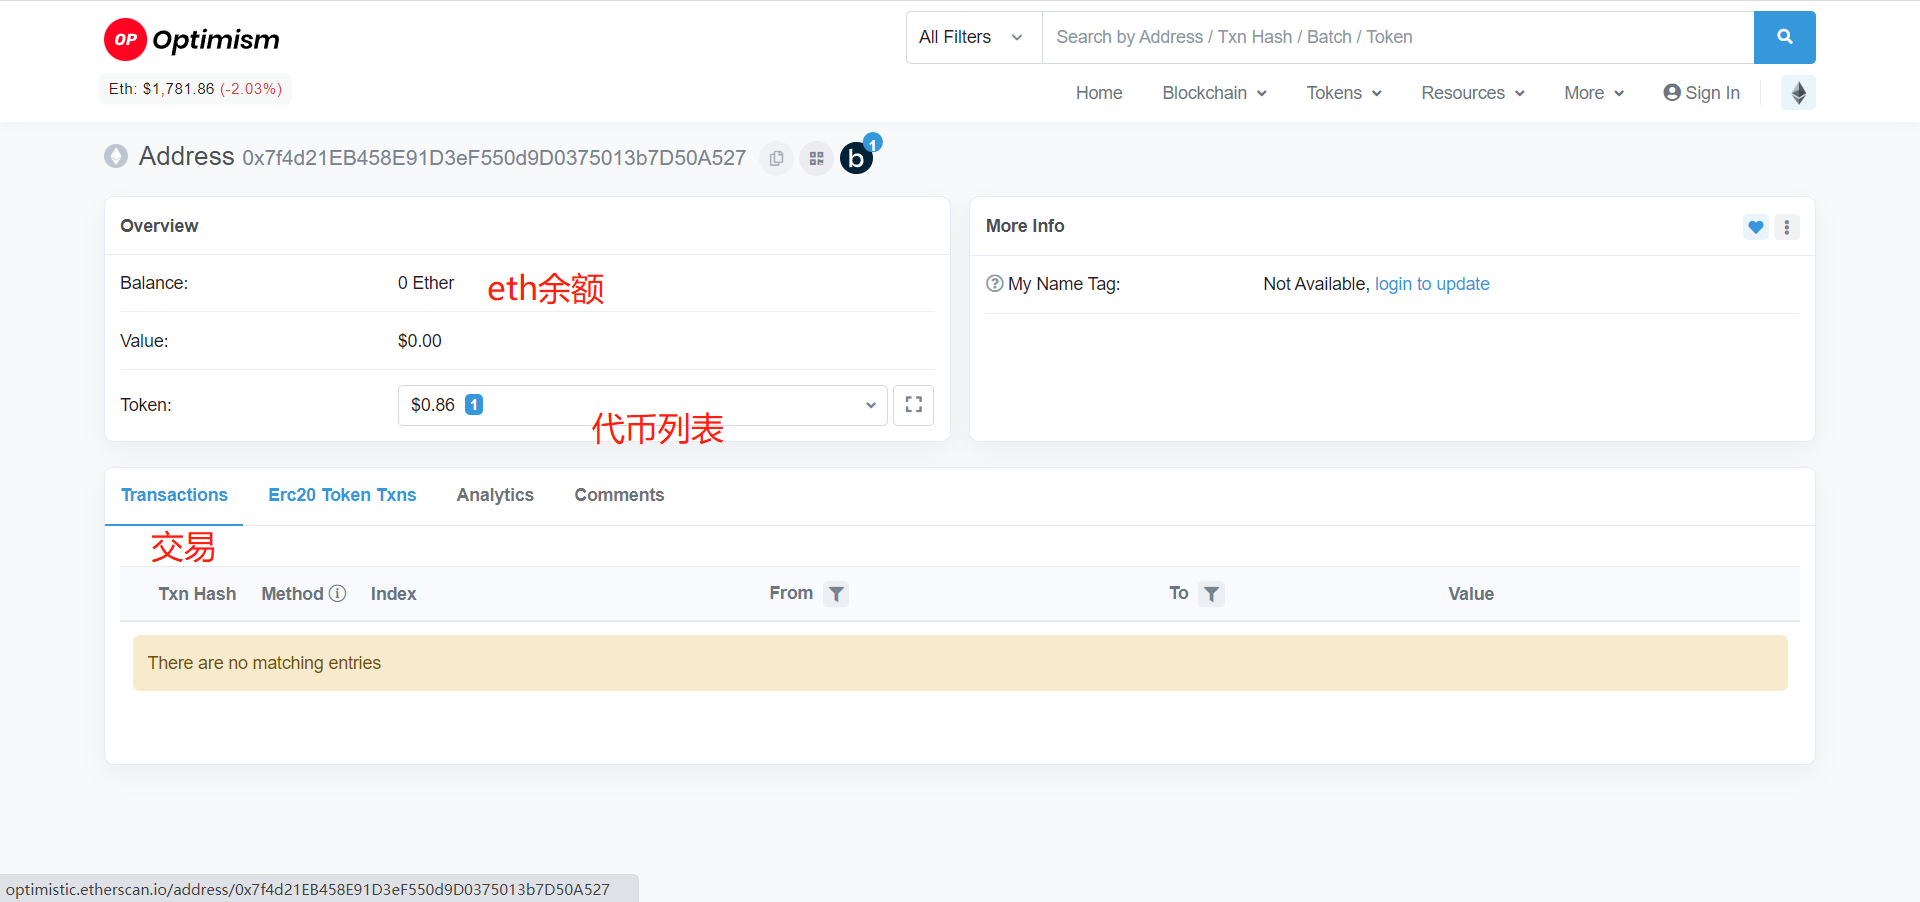This screenshot has width=1920, height=902.
Task: Click the search magnifying glass button
Action: 1784,37
